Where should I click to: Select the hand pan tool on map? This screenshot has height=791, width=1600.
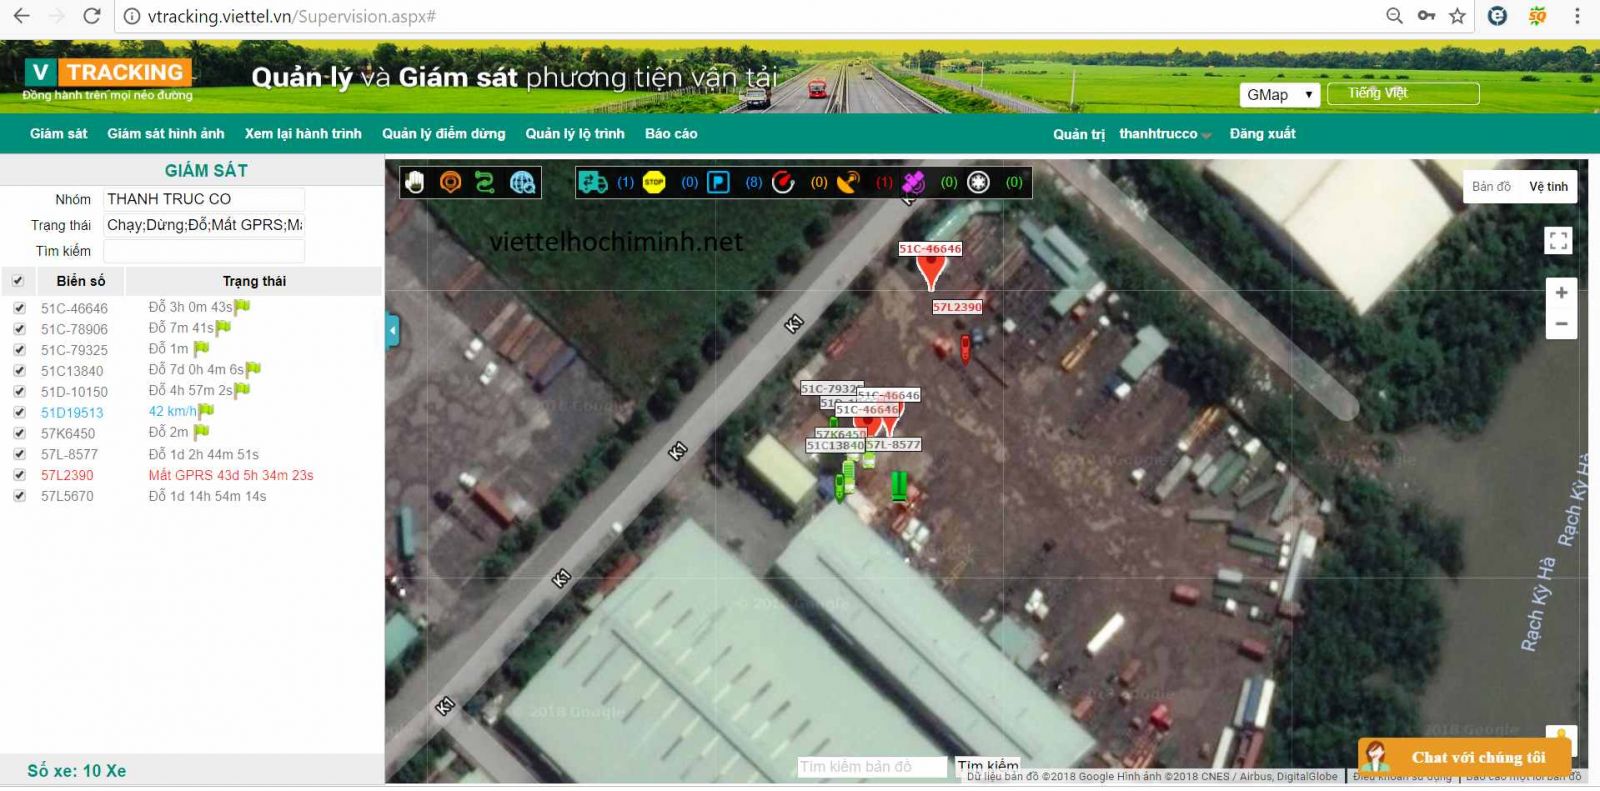[415, 182]
